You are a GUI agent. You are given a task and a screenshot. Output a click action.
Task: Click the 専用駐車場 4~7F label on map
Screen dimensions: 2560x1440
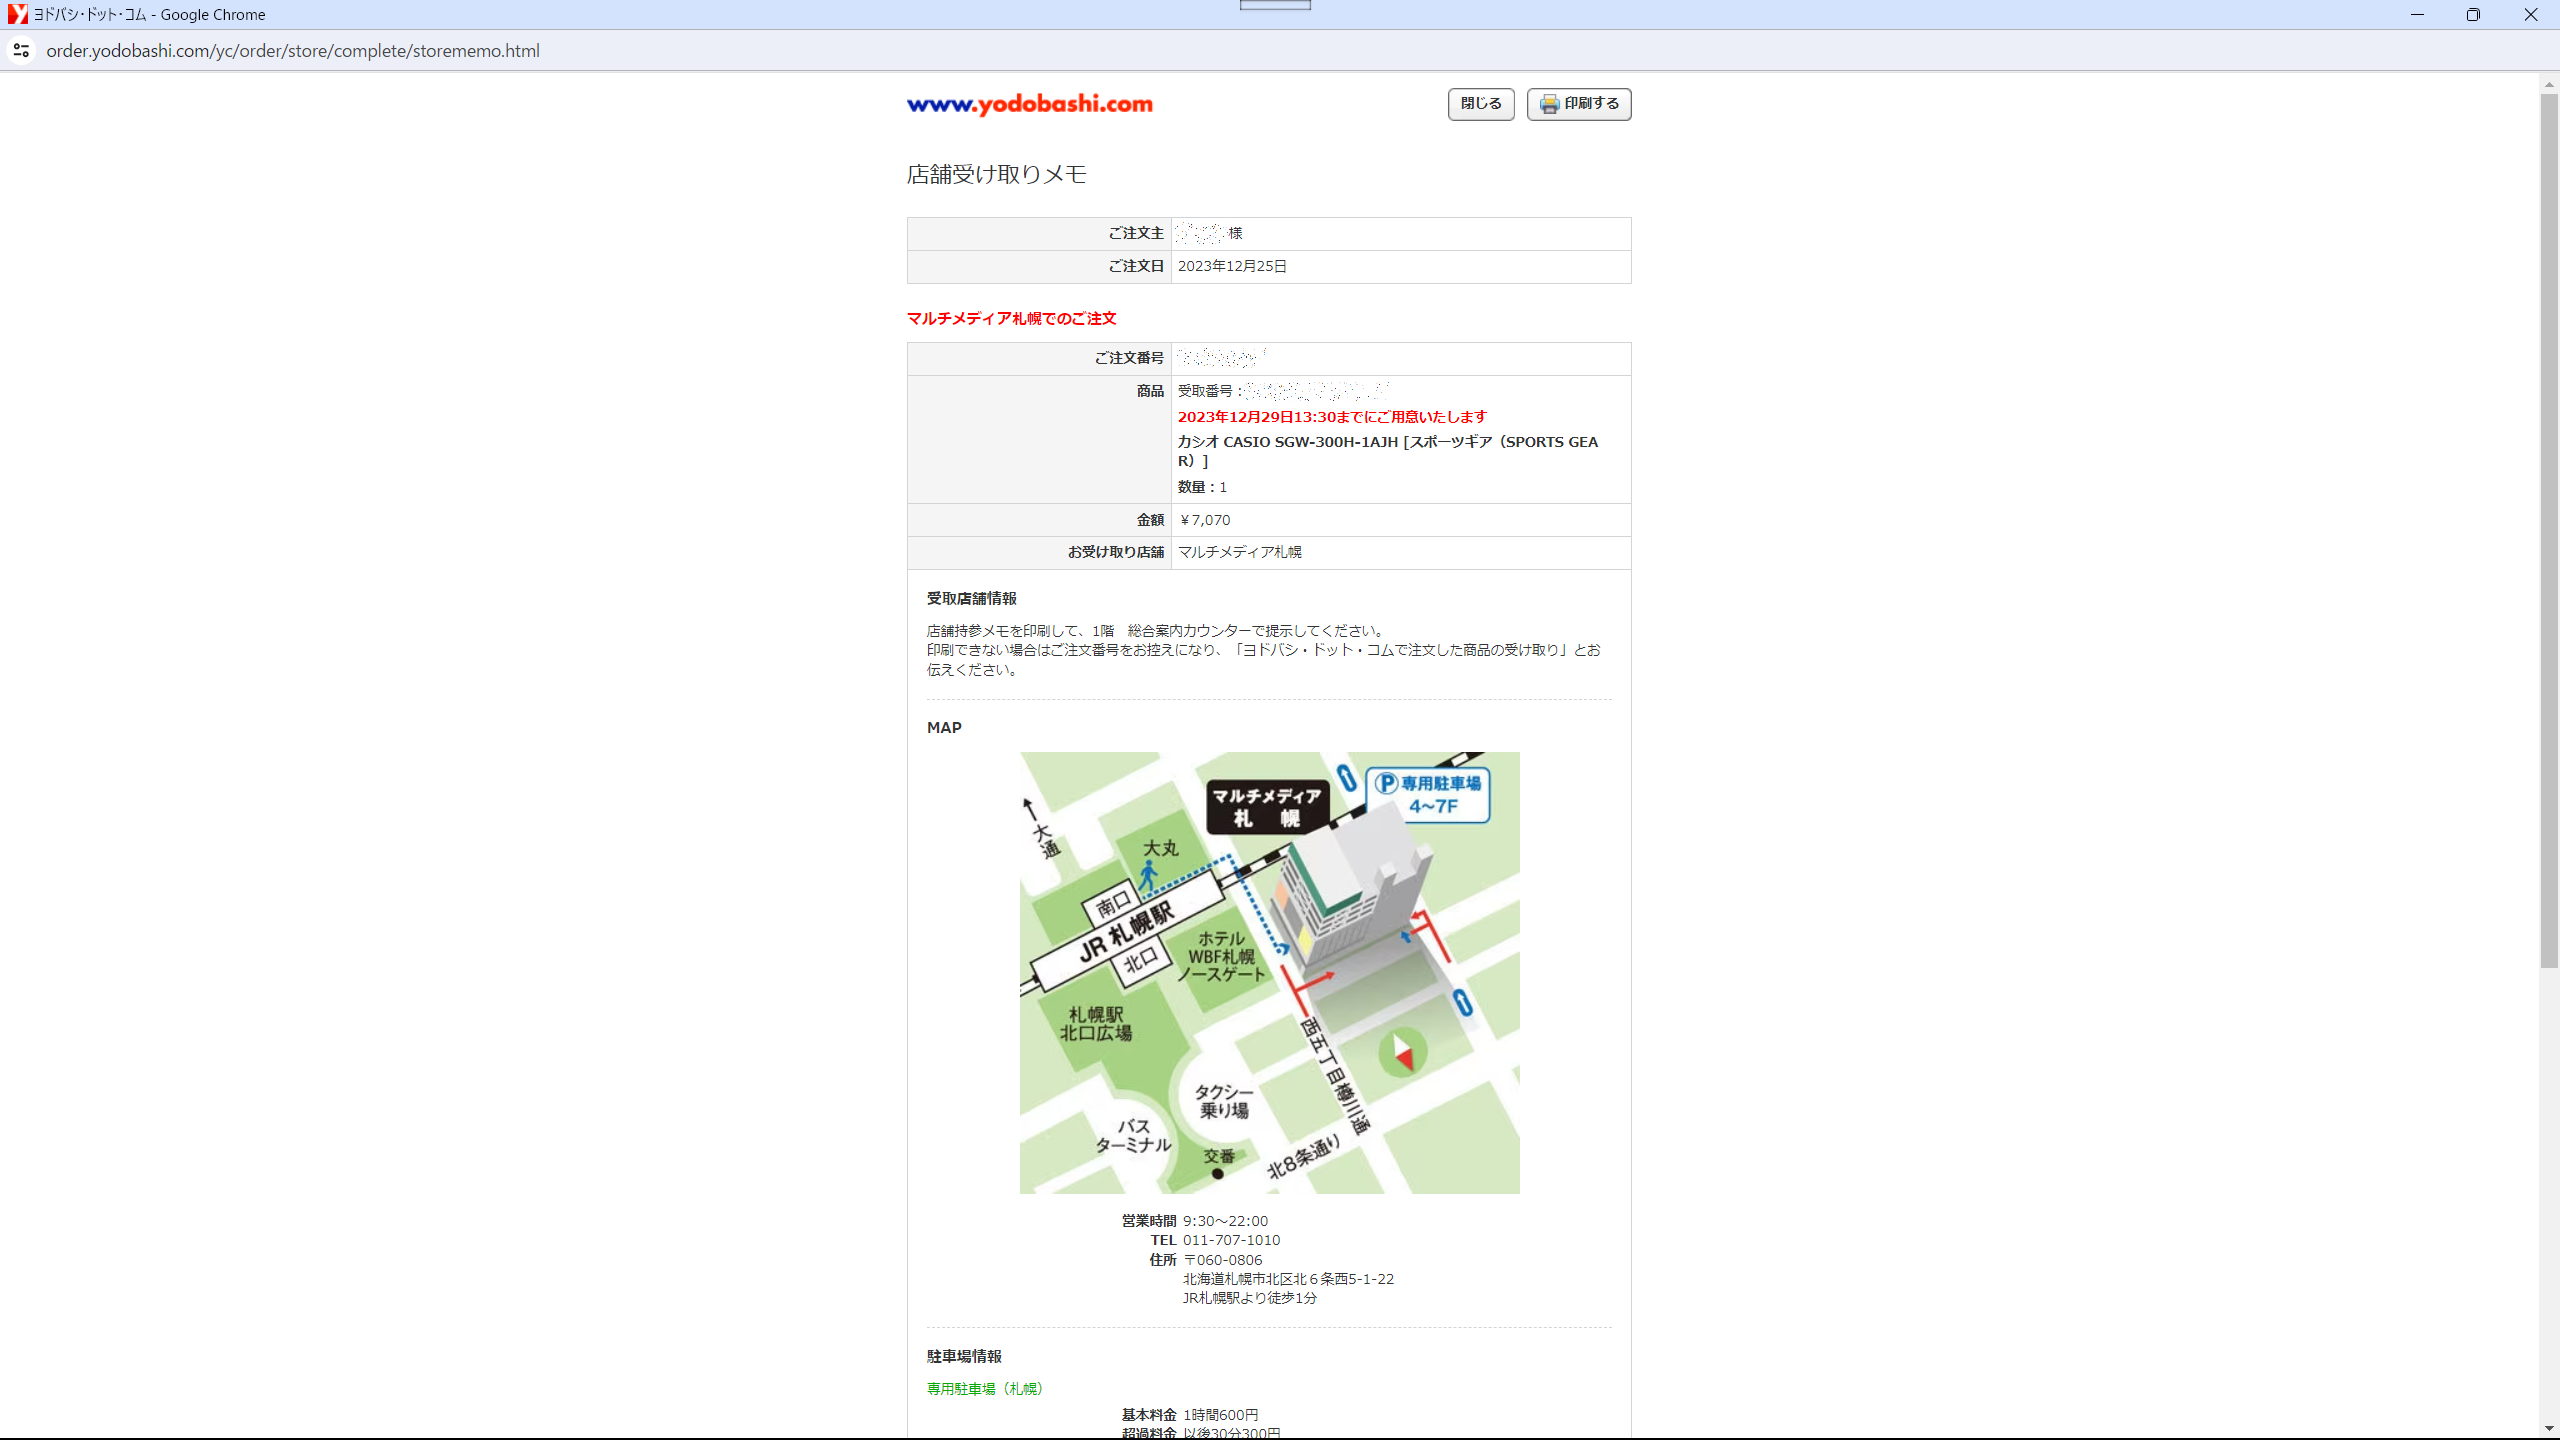1428,795
